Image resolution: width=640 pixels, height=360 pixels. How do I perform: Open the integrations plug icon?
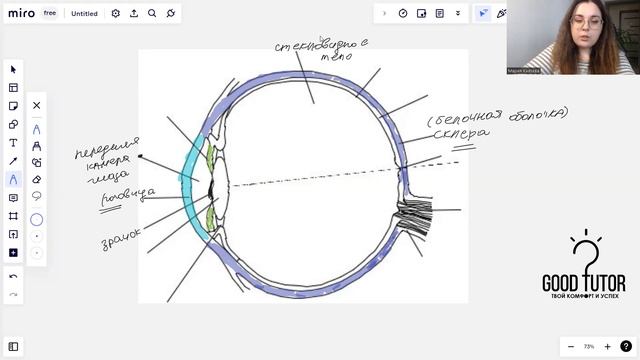(171, 13)
